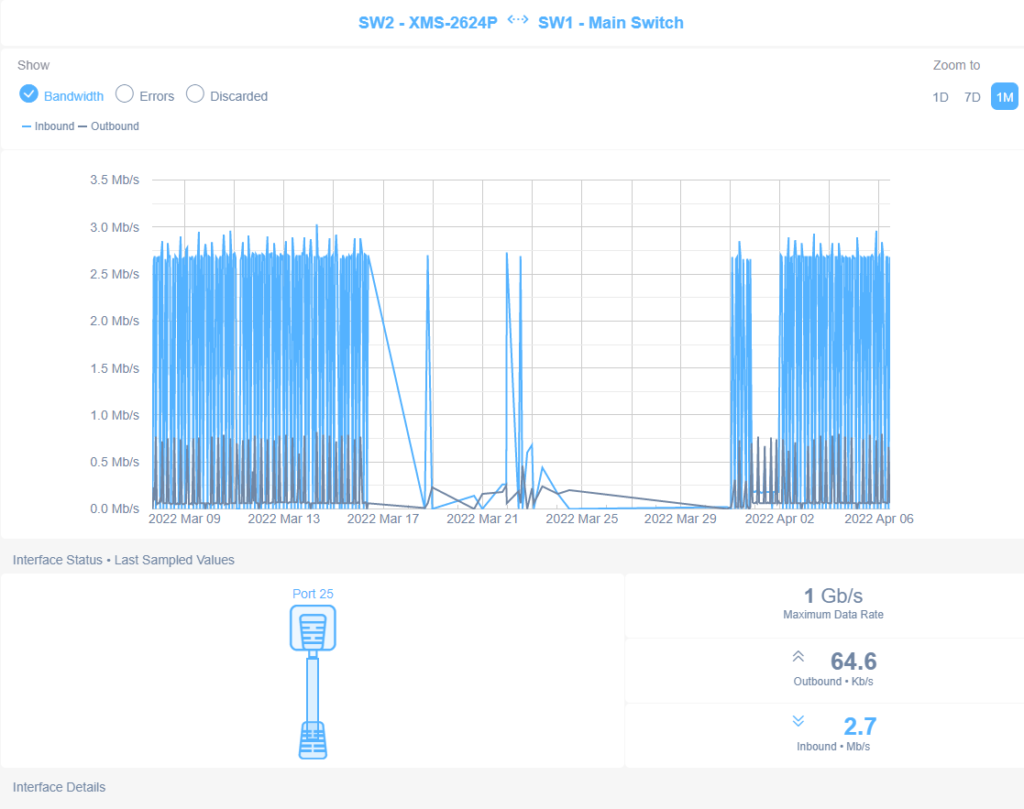Open the SW1 - Main Switch link

(x=611, y=22)
